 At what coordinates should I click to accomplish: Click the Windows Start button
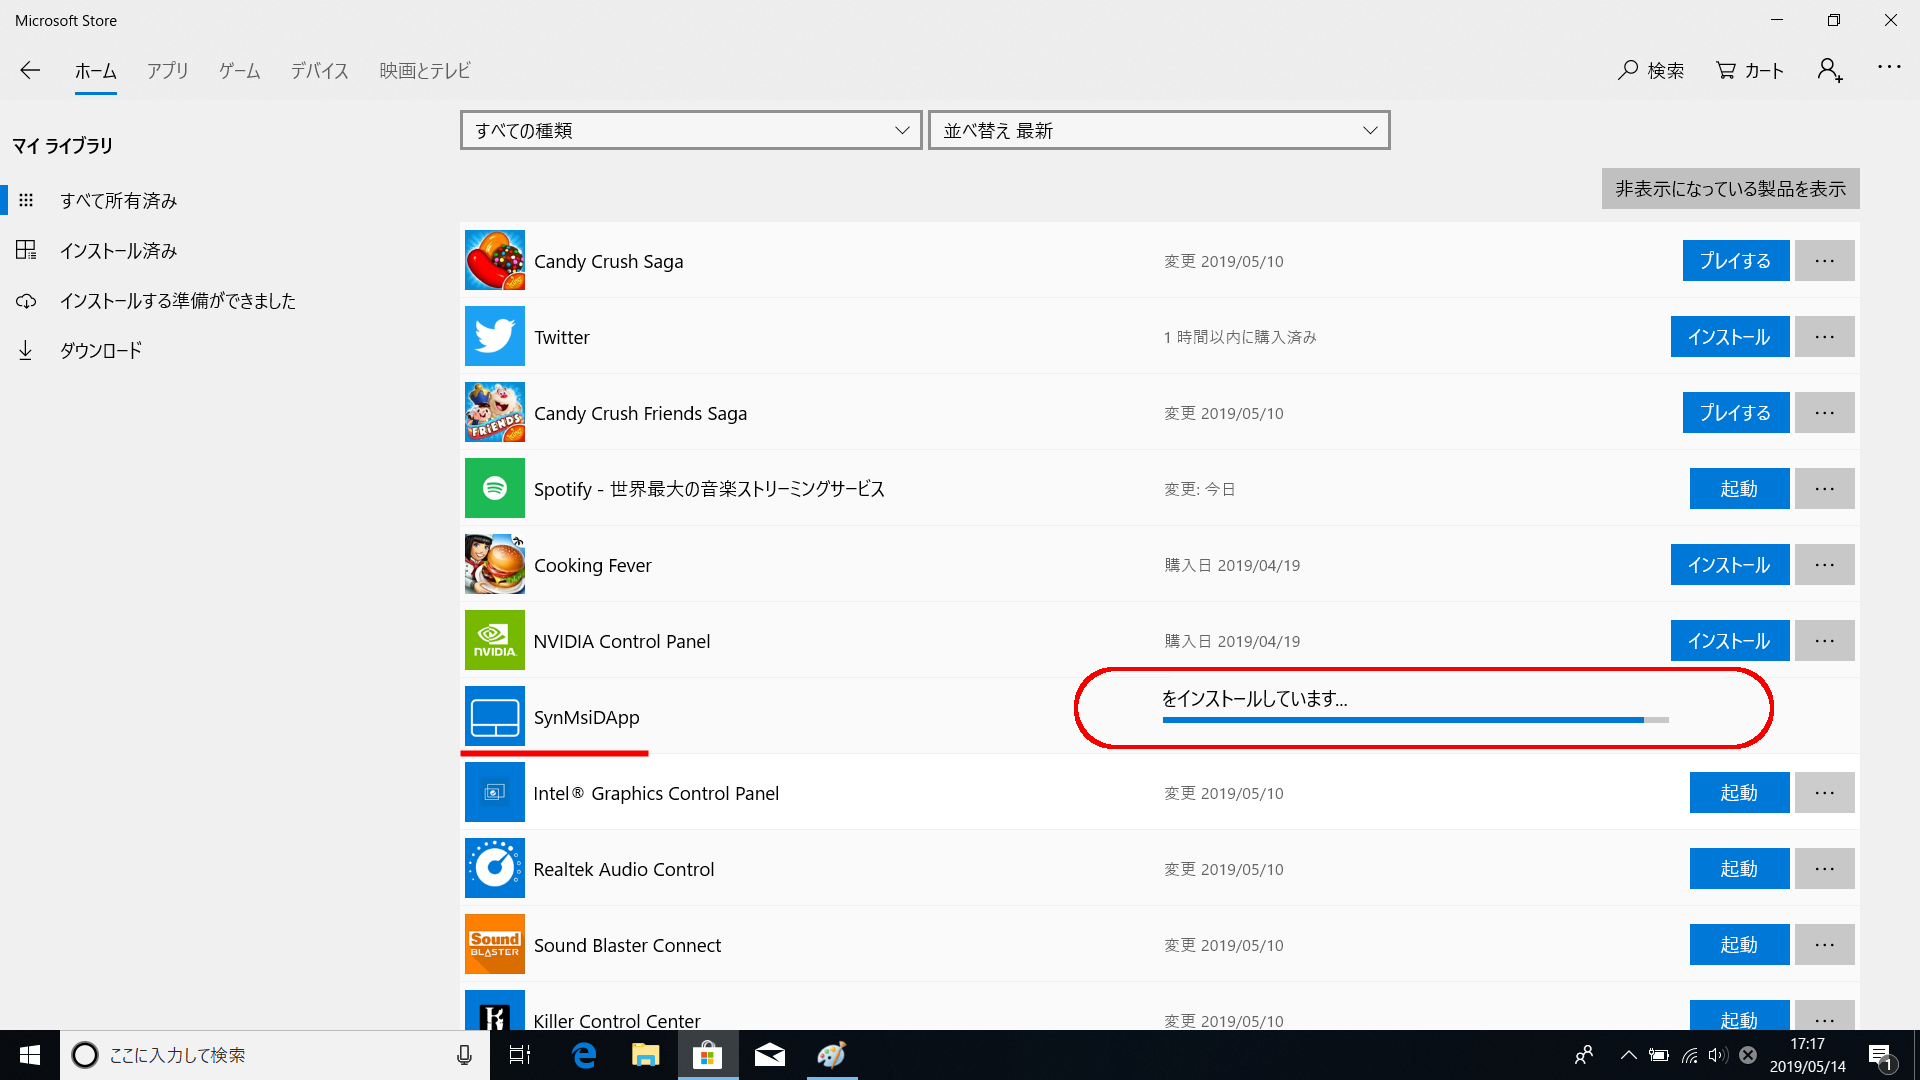(x=30, y=1055)
